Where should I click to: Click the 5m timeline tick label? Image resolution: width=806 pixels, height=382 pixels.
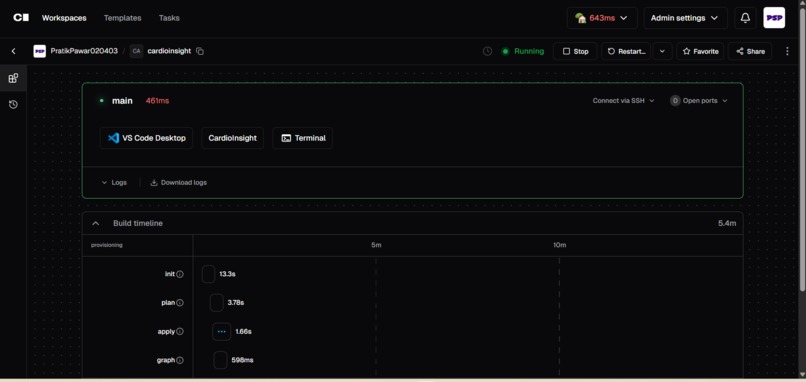[376, 245]
